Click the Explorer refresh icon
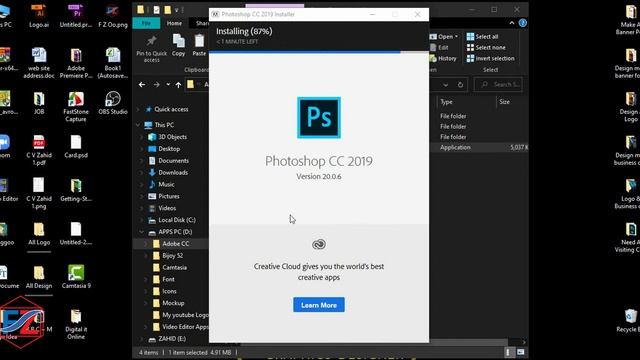640x360 pixels. click(x=460, y=85)
